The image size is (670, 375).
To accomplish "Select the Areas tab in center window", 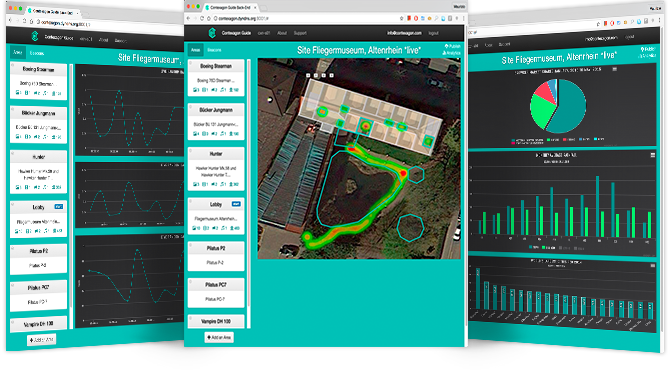I will pyautogui.click(x=196, y=50).
